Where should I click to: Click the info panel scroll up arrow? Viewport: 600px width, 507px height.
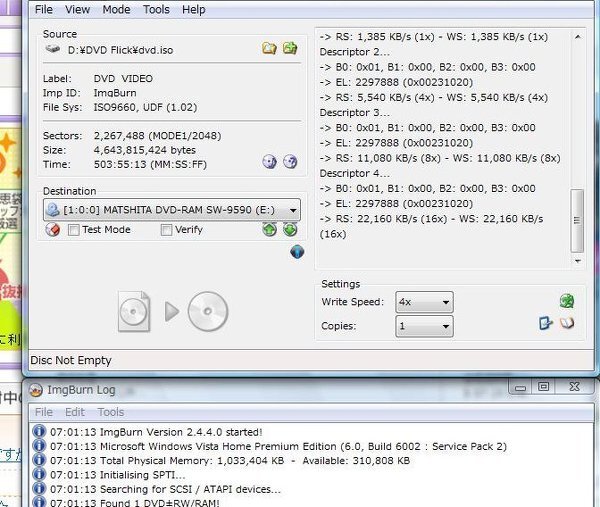pyautogui.click(x=577, y=37)
